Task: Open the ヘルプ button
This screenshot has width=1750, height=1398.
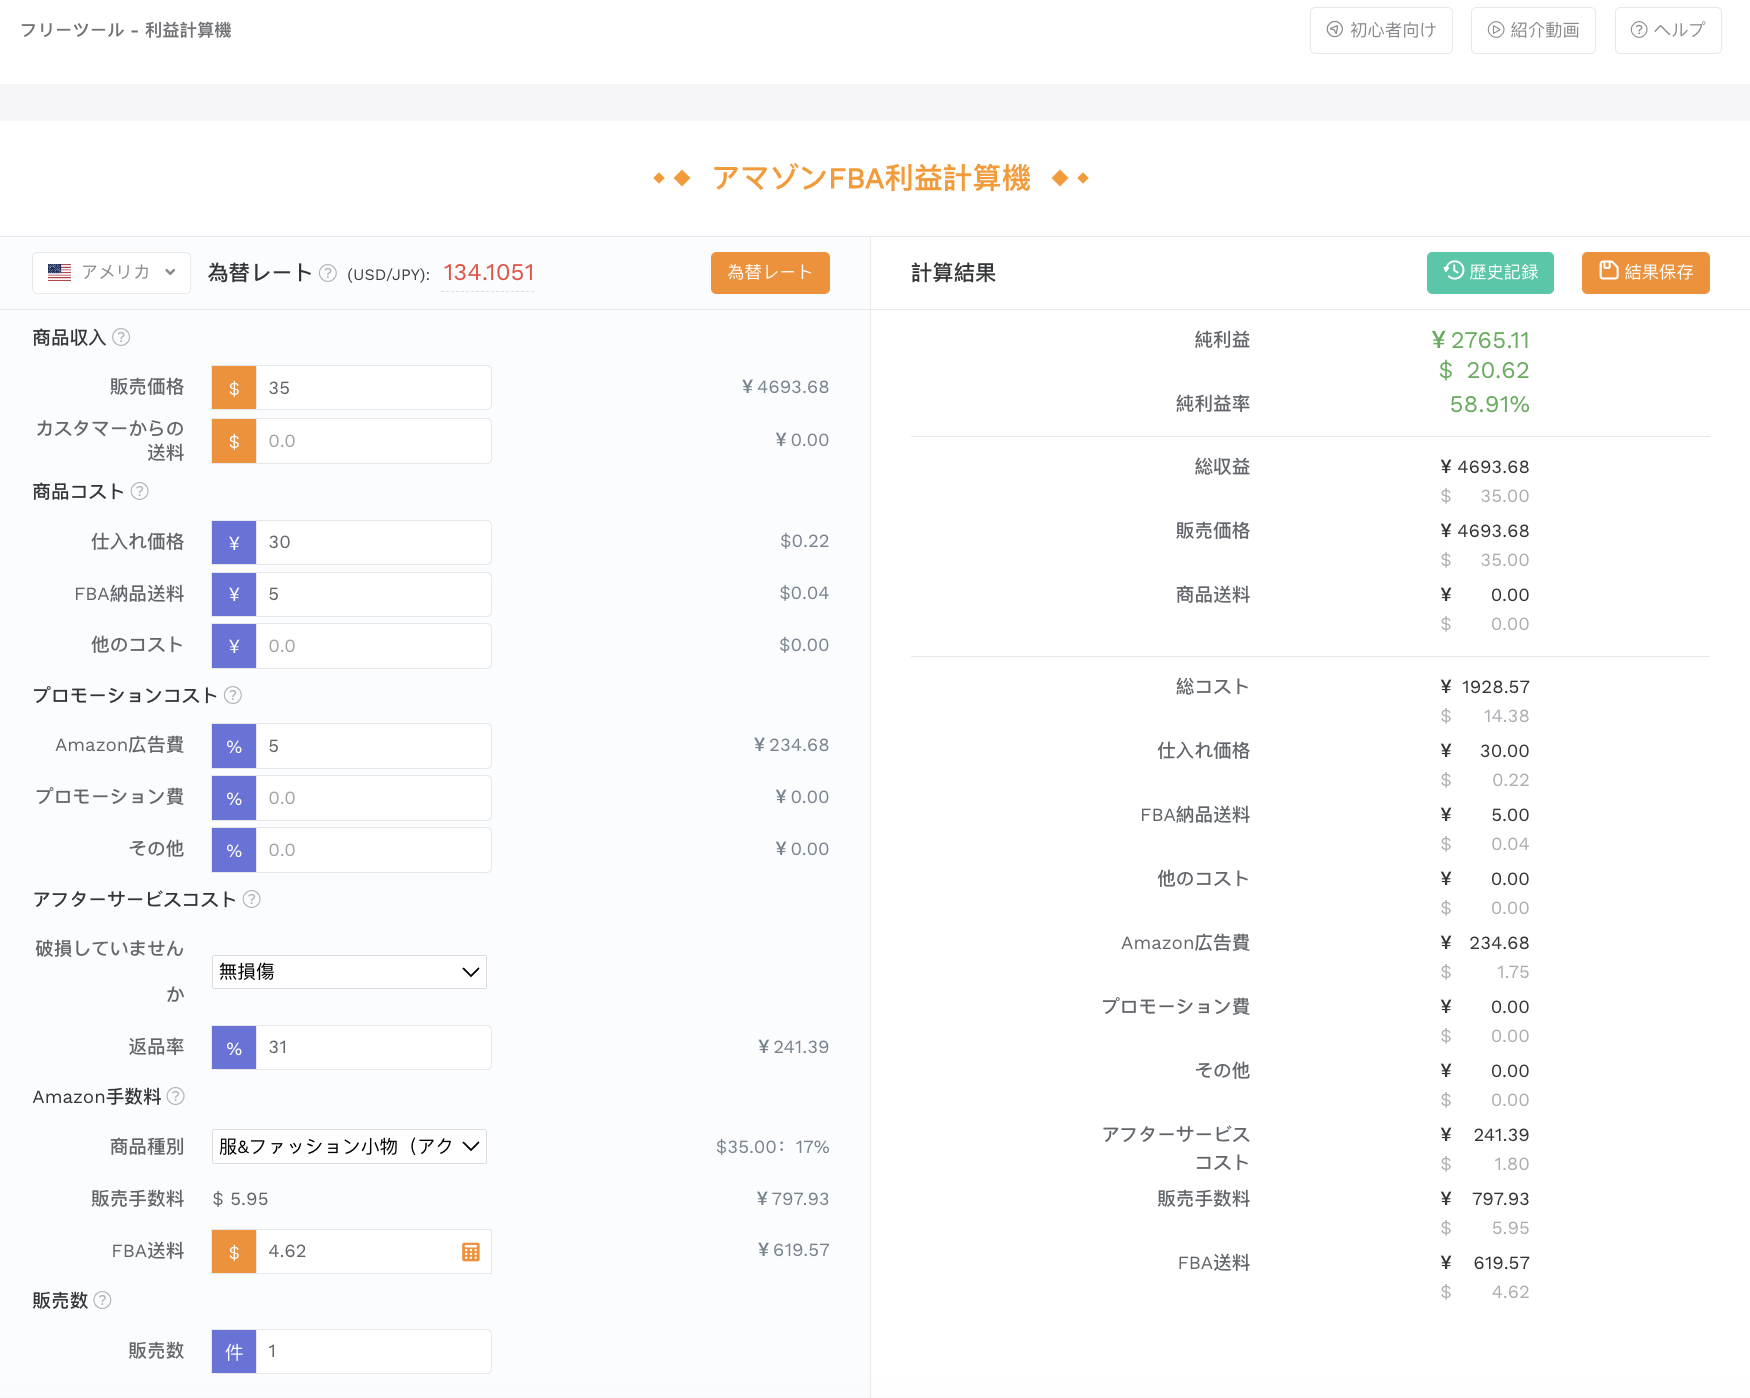Action: click(1668, 30)
